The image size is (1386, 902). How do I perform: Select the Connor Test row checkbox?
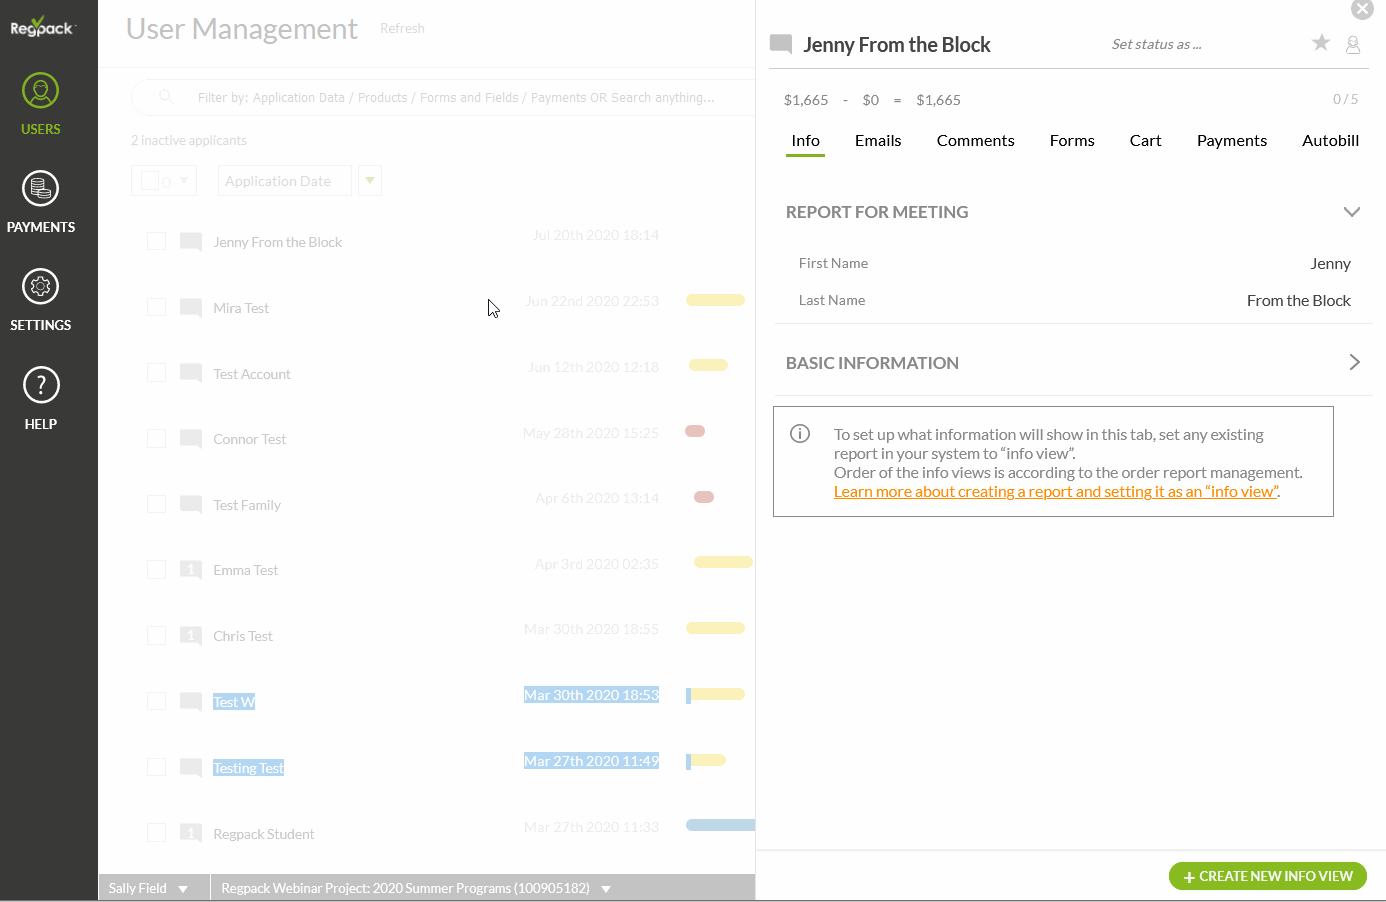[x=157, y=439]
